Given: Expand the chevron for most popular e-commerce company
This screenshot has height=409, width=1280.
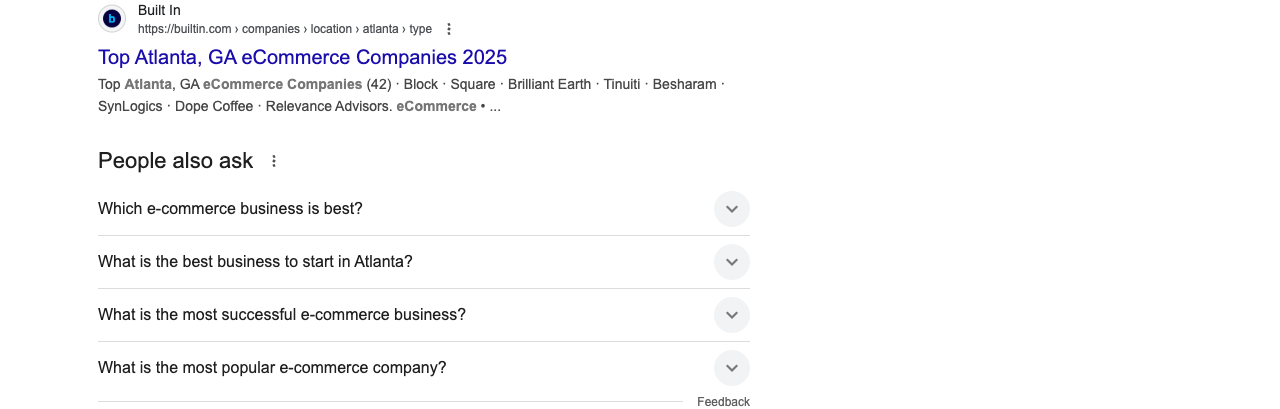Looking at the screenshot, I should [x=732, y=368].
